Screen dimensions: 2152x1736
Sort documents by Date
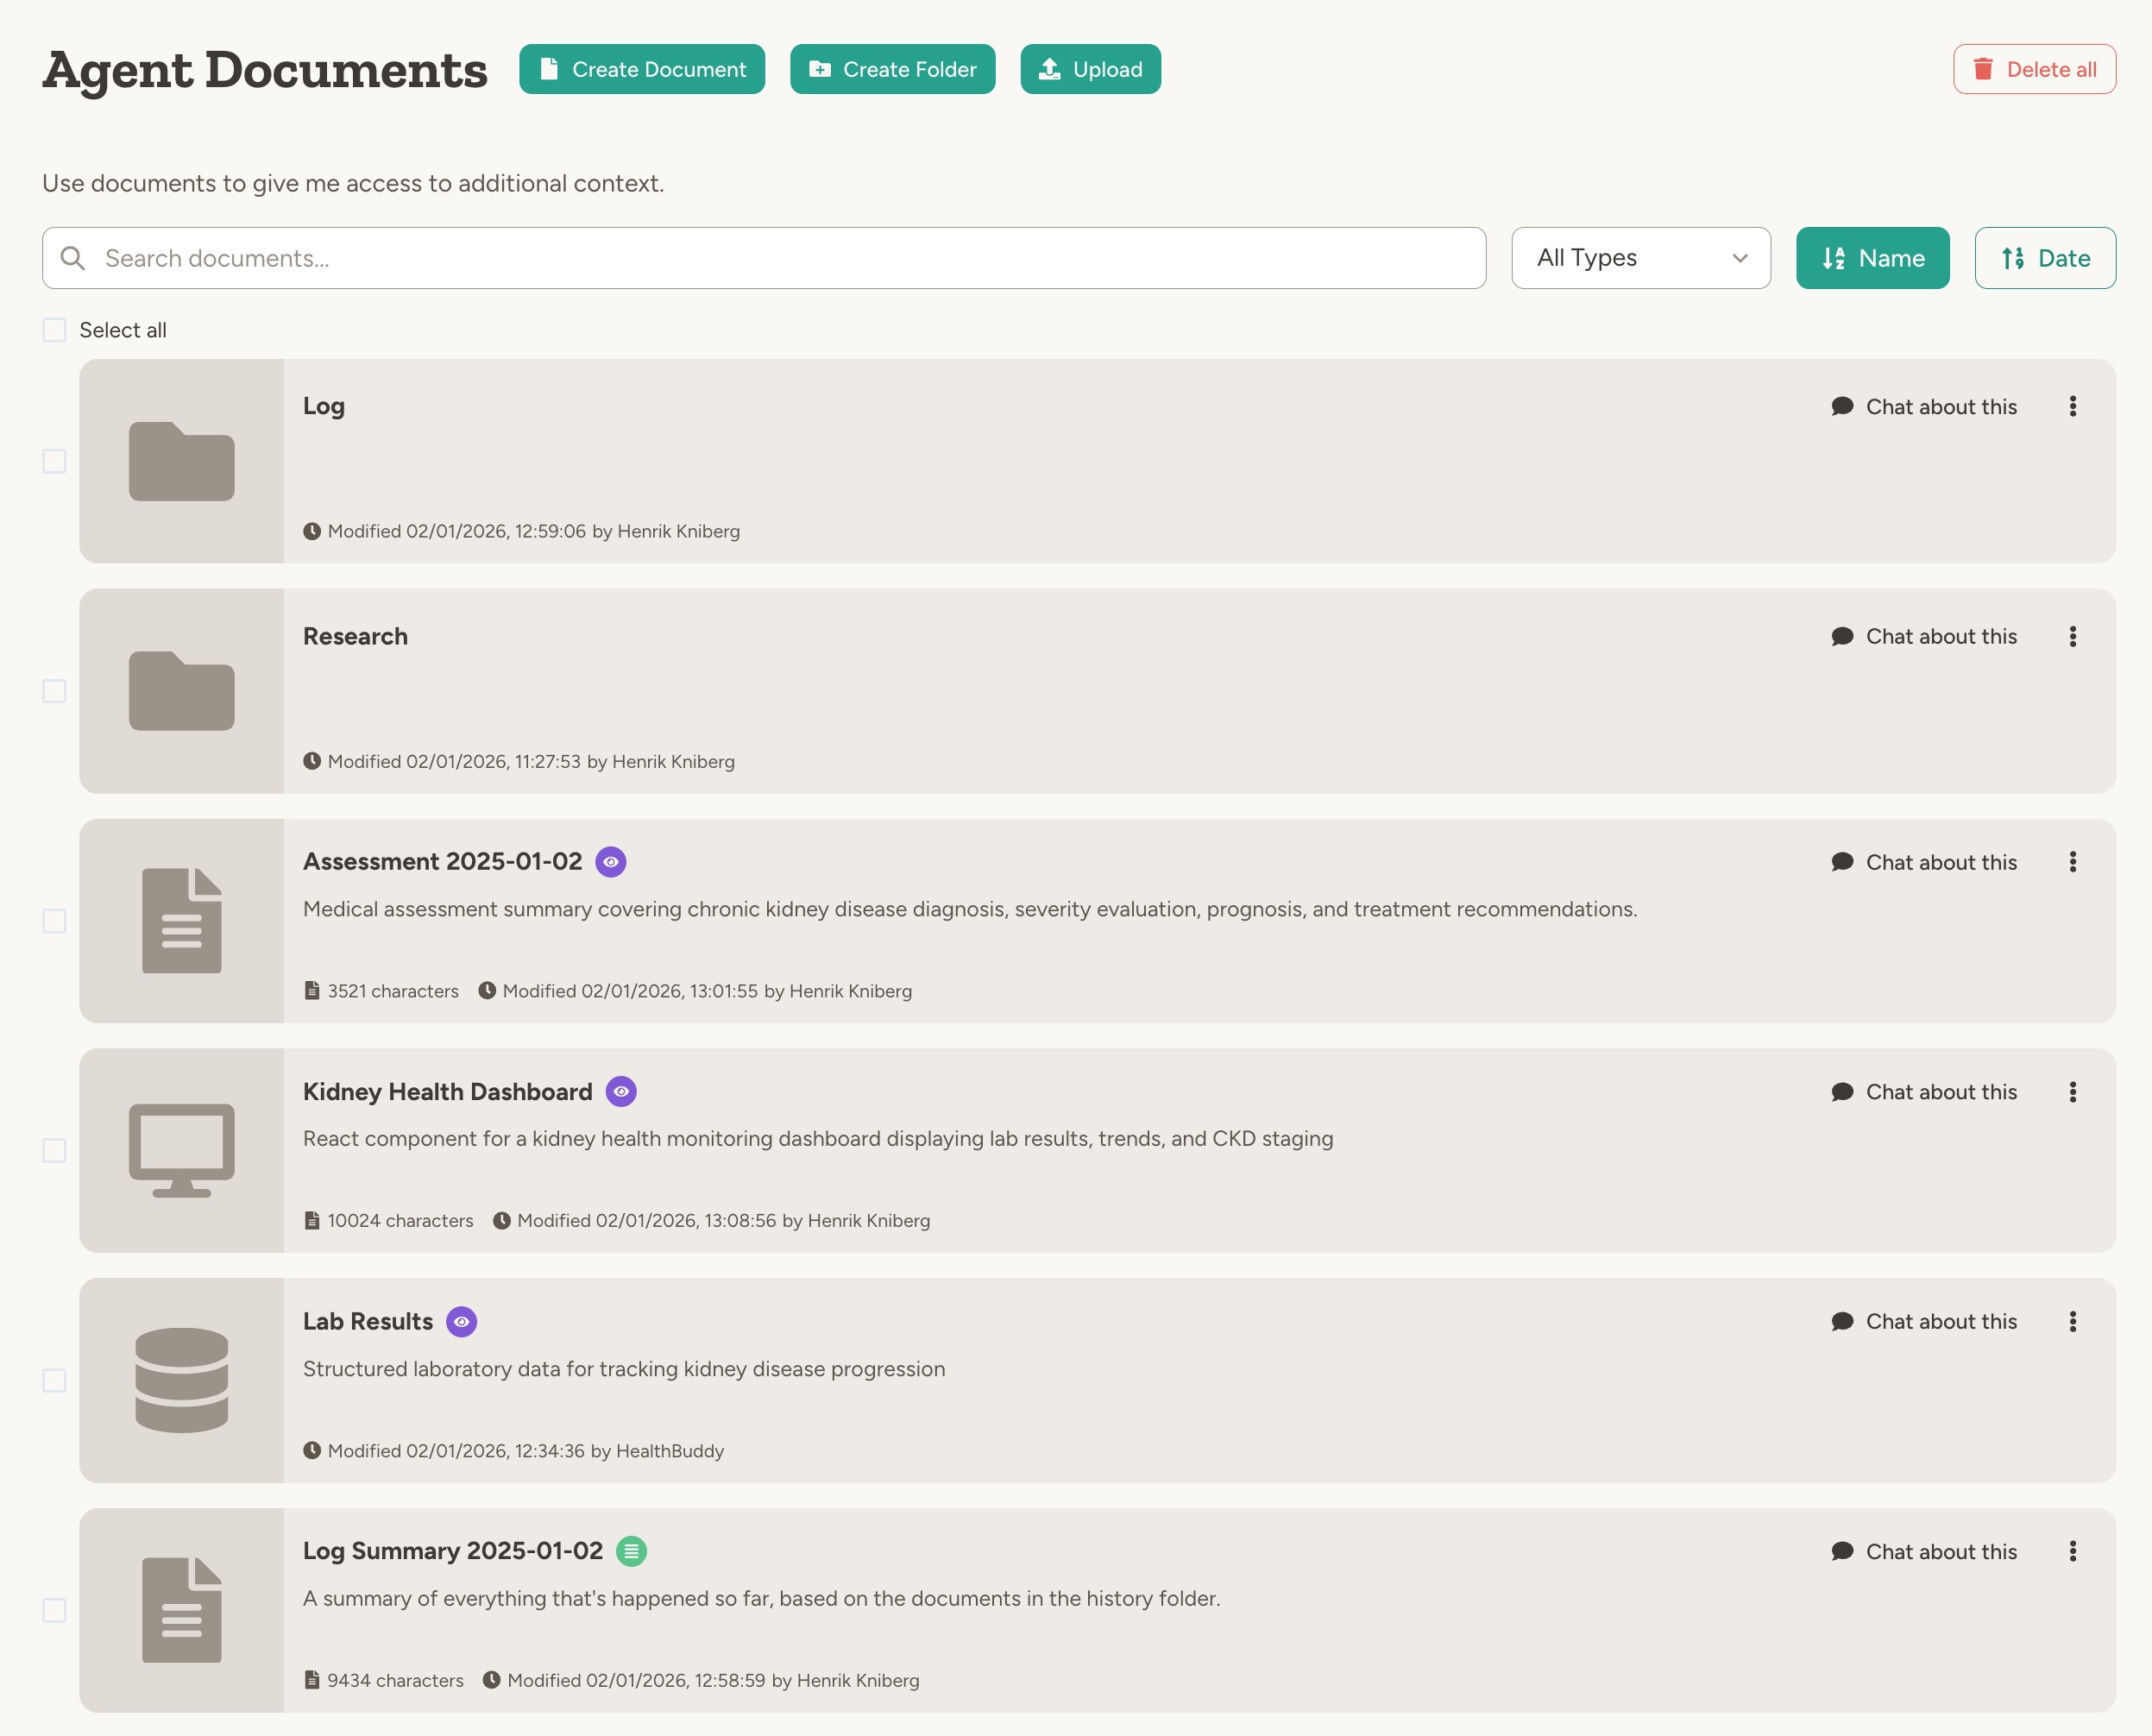pyautogui.click(x=2044, y=258)
